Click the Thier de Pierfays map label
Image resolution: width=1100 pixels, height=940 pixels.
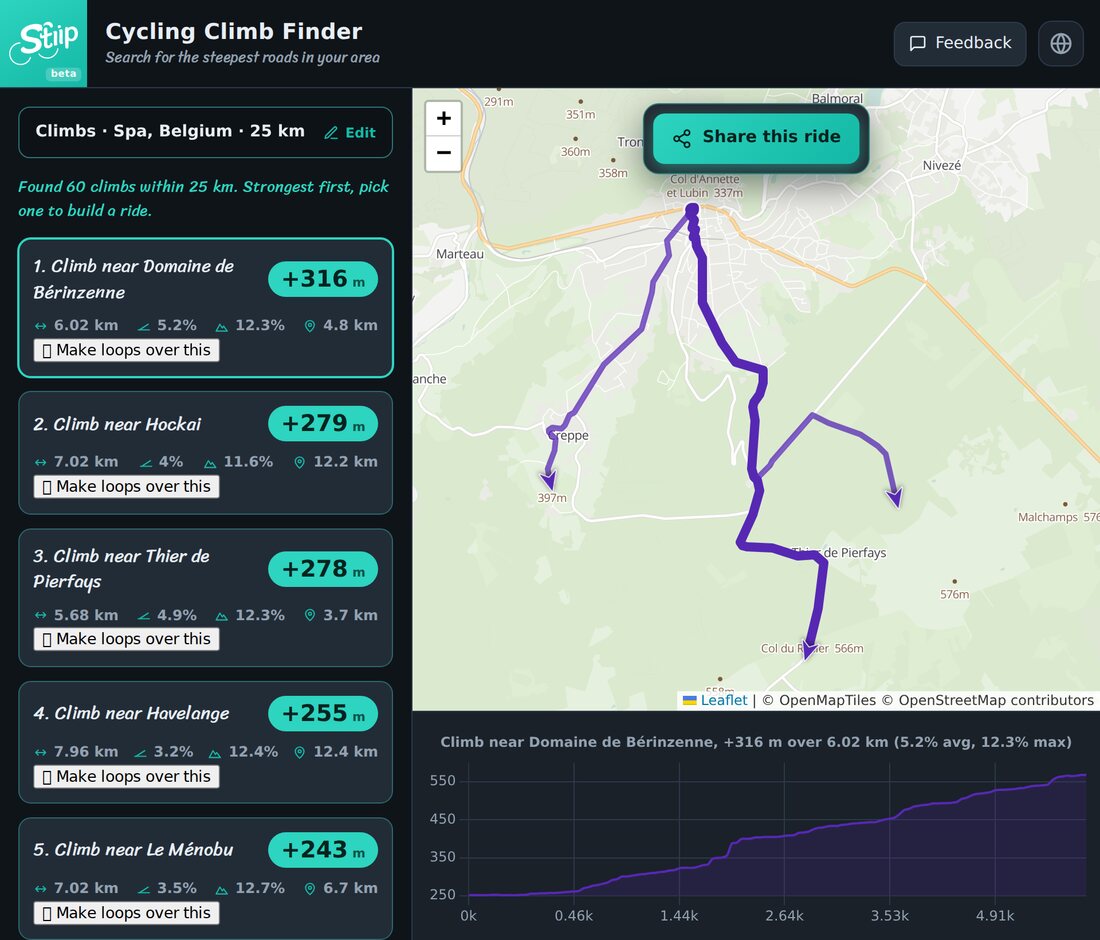click(x=839, y=553)
